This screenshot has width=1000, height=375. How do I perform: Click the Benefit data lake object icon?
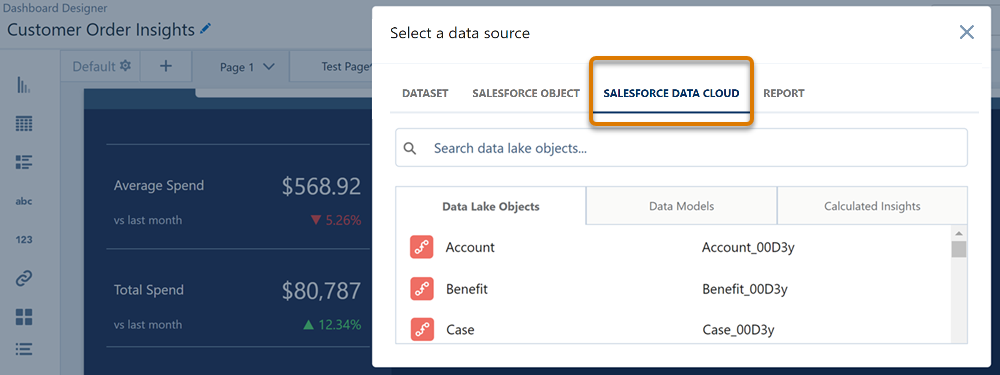(422, 289)
